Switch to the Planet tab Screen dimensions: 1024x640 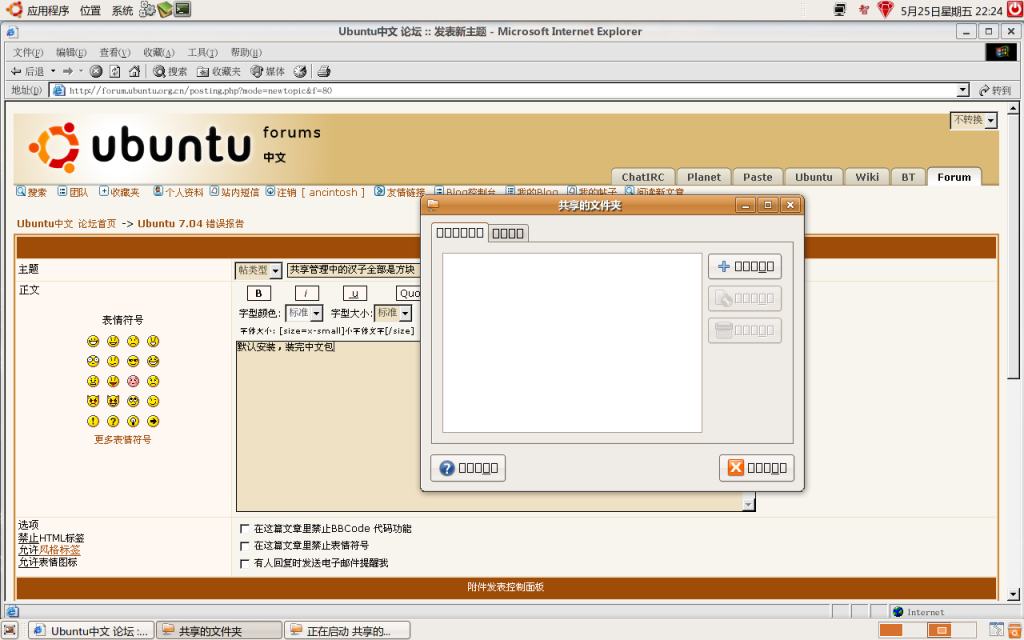703,177
